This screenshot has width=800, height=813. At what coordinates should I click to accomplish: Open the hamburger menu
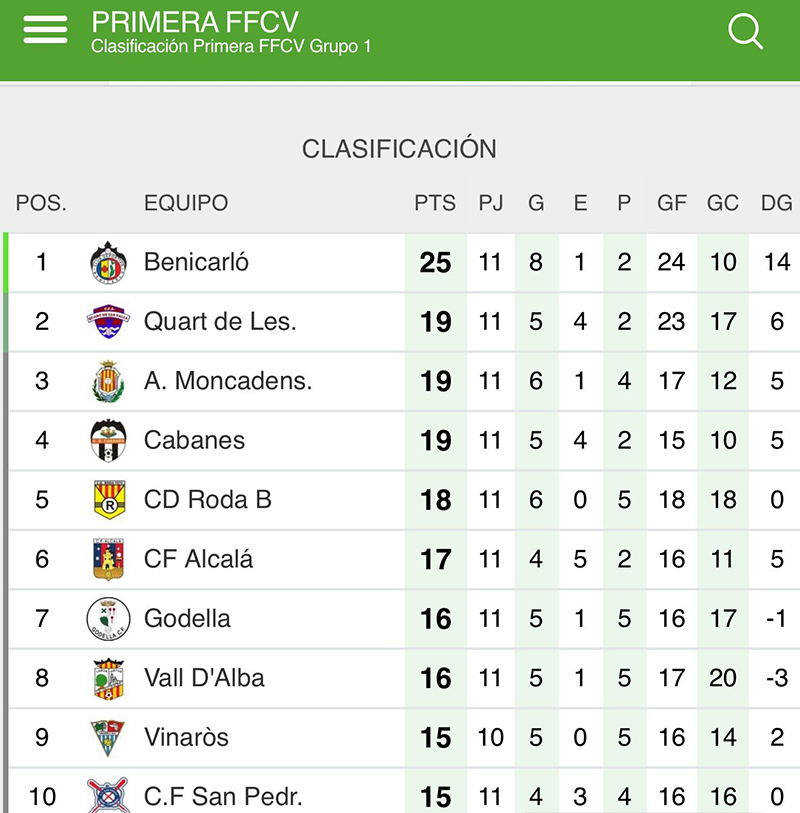pyautogui.click(x=46, y=29)
